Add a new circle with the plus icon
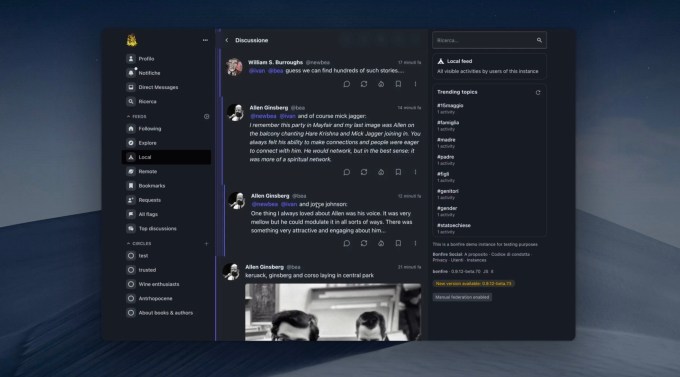Viewport: 680px width, 377px height. tap(206, 243)
